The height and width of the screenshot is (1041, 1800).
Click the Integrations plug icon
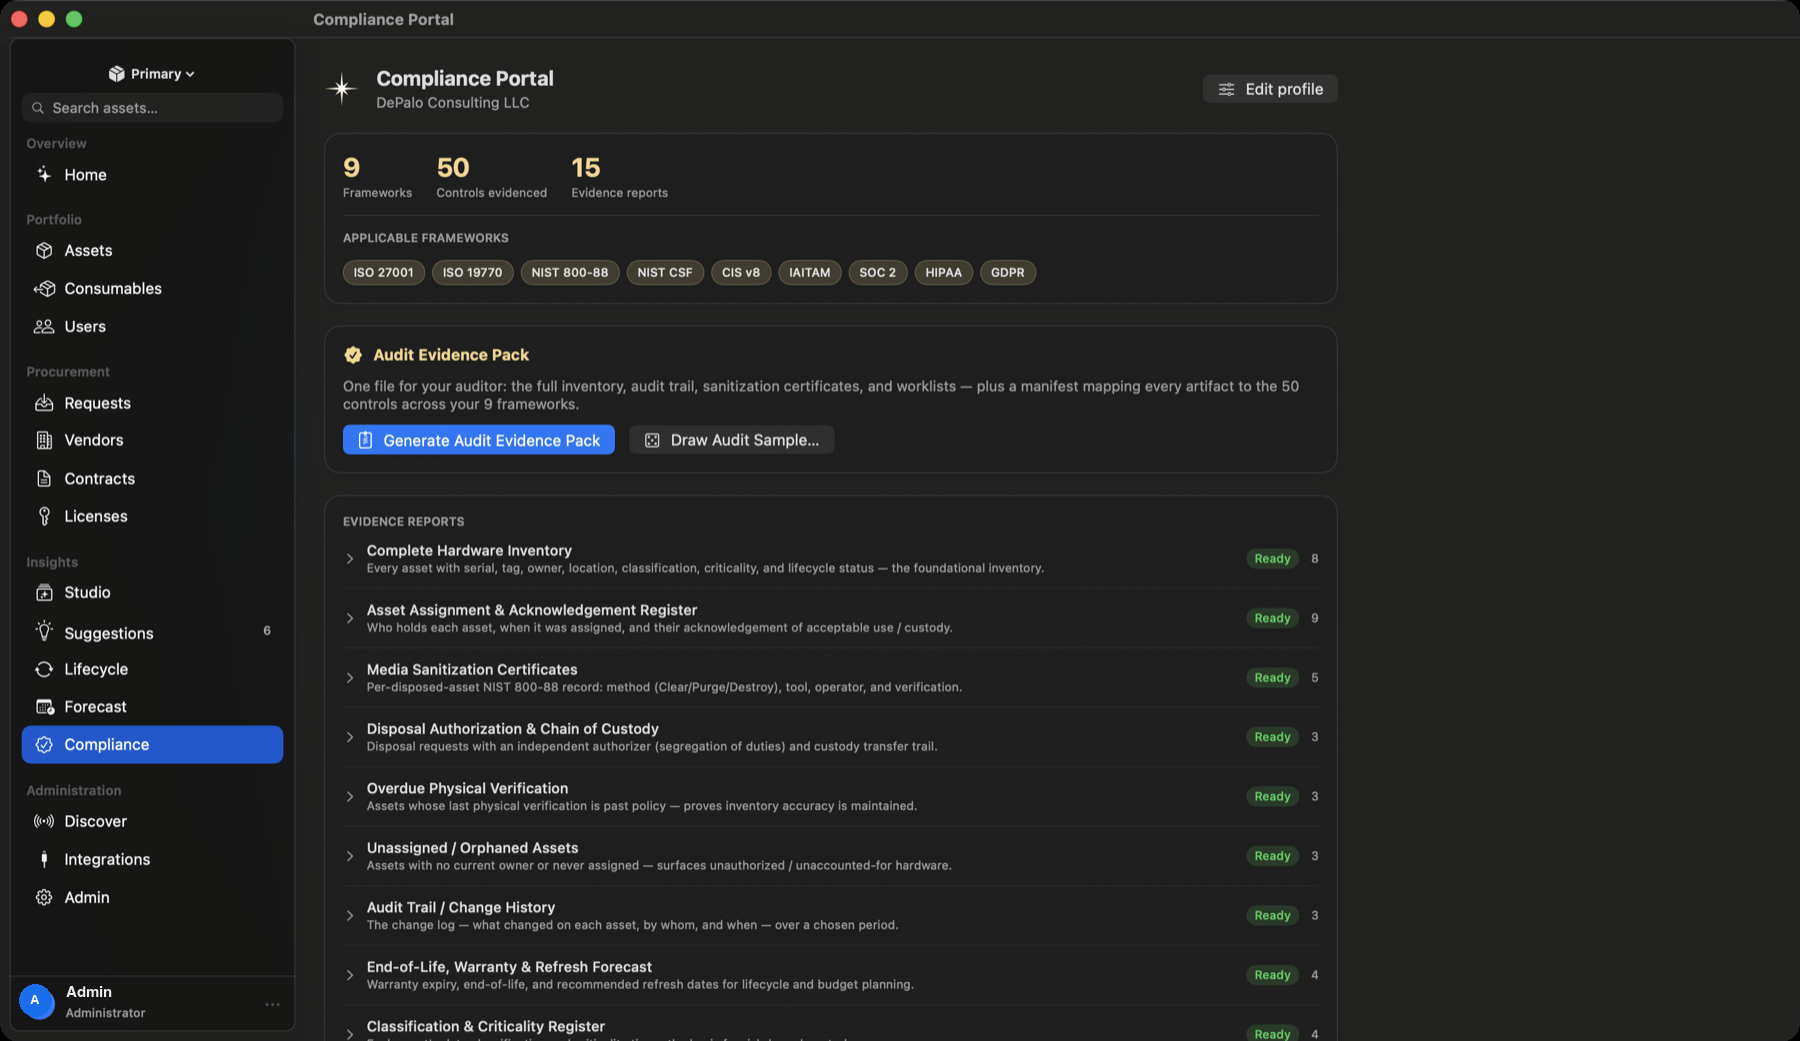[x=44, y=859]
